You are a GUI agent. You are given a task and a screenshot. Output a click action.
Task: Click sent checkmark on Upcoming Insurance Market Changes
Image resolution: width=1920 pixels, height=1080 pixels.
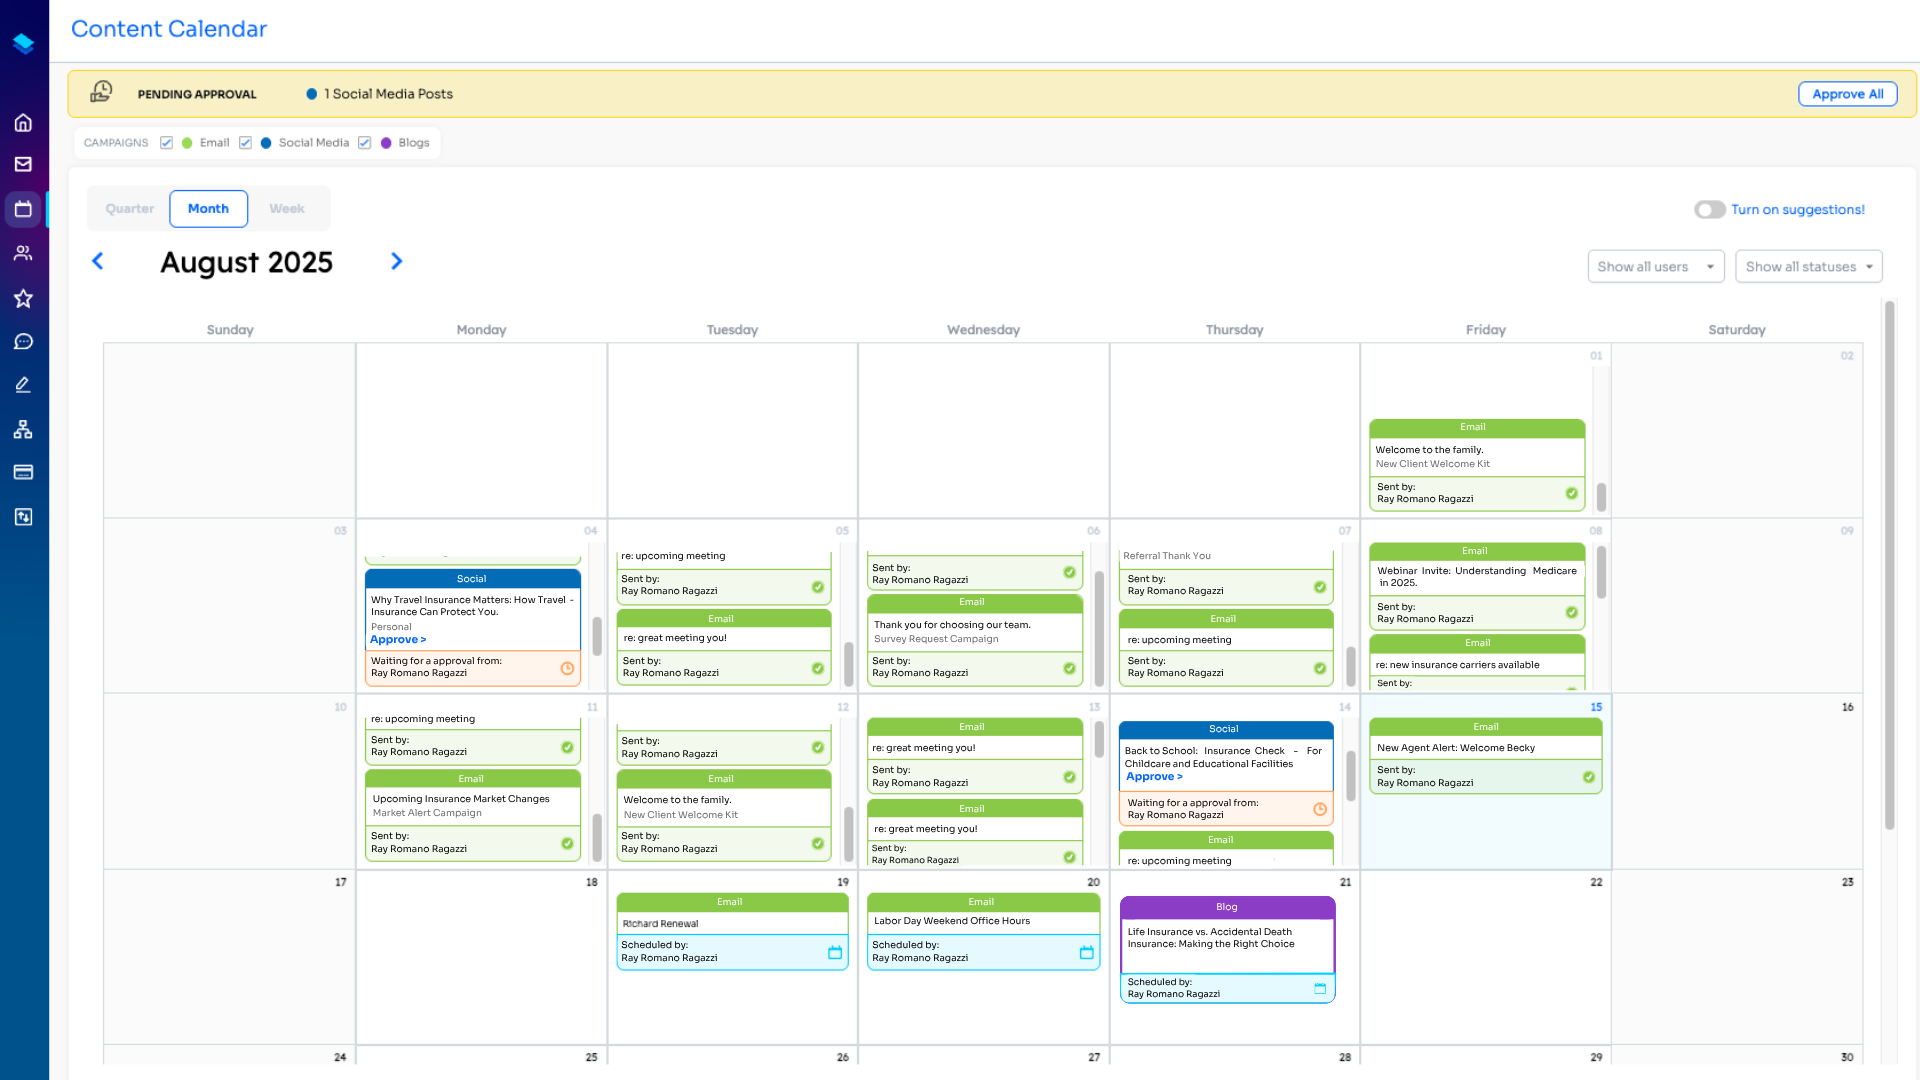(567, 843)
